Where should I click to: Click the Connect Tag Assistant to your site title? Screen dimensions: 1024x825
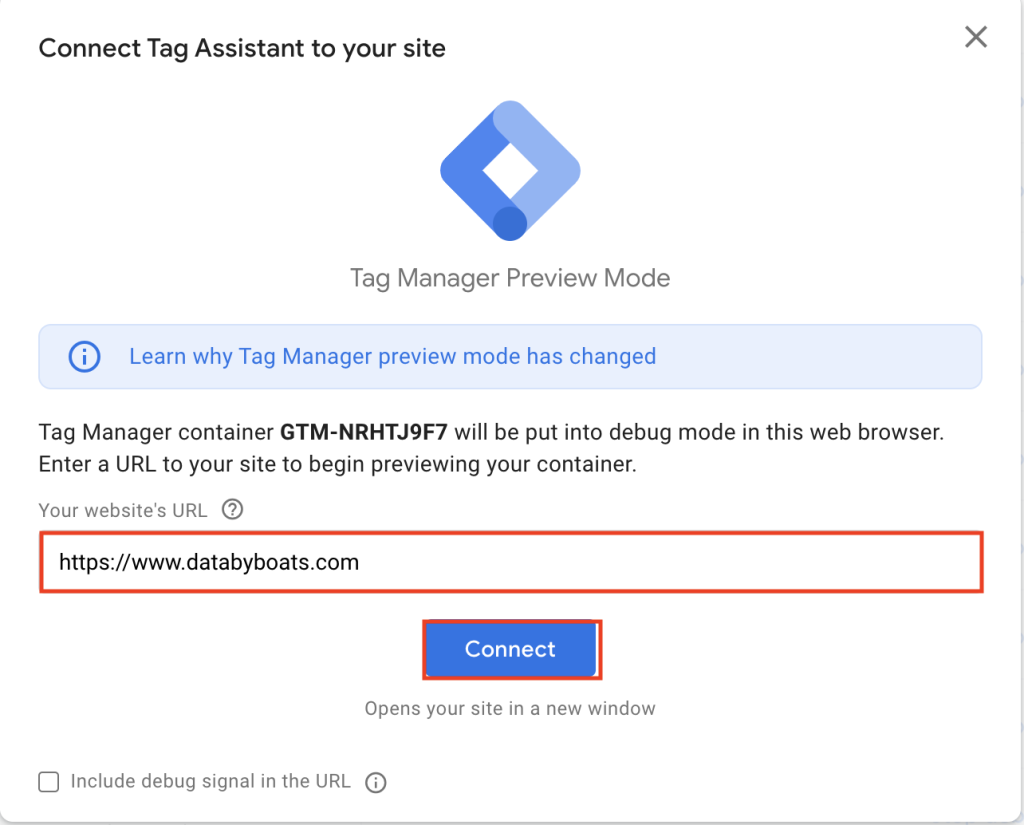tap(242, 48)
